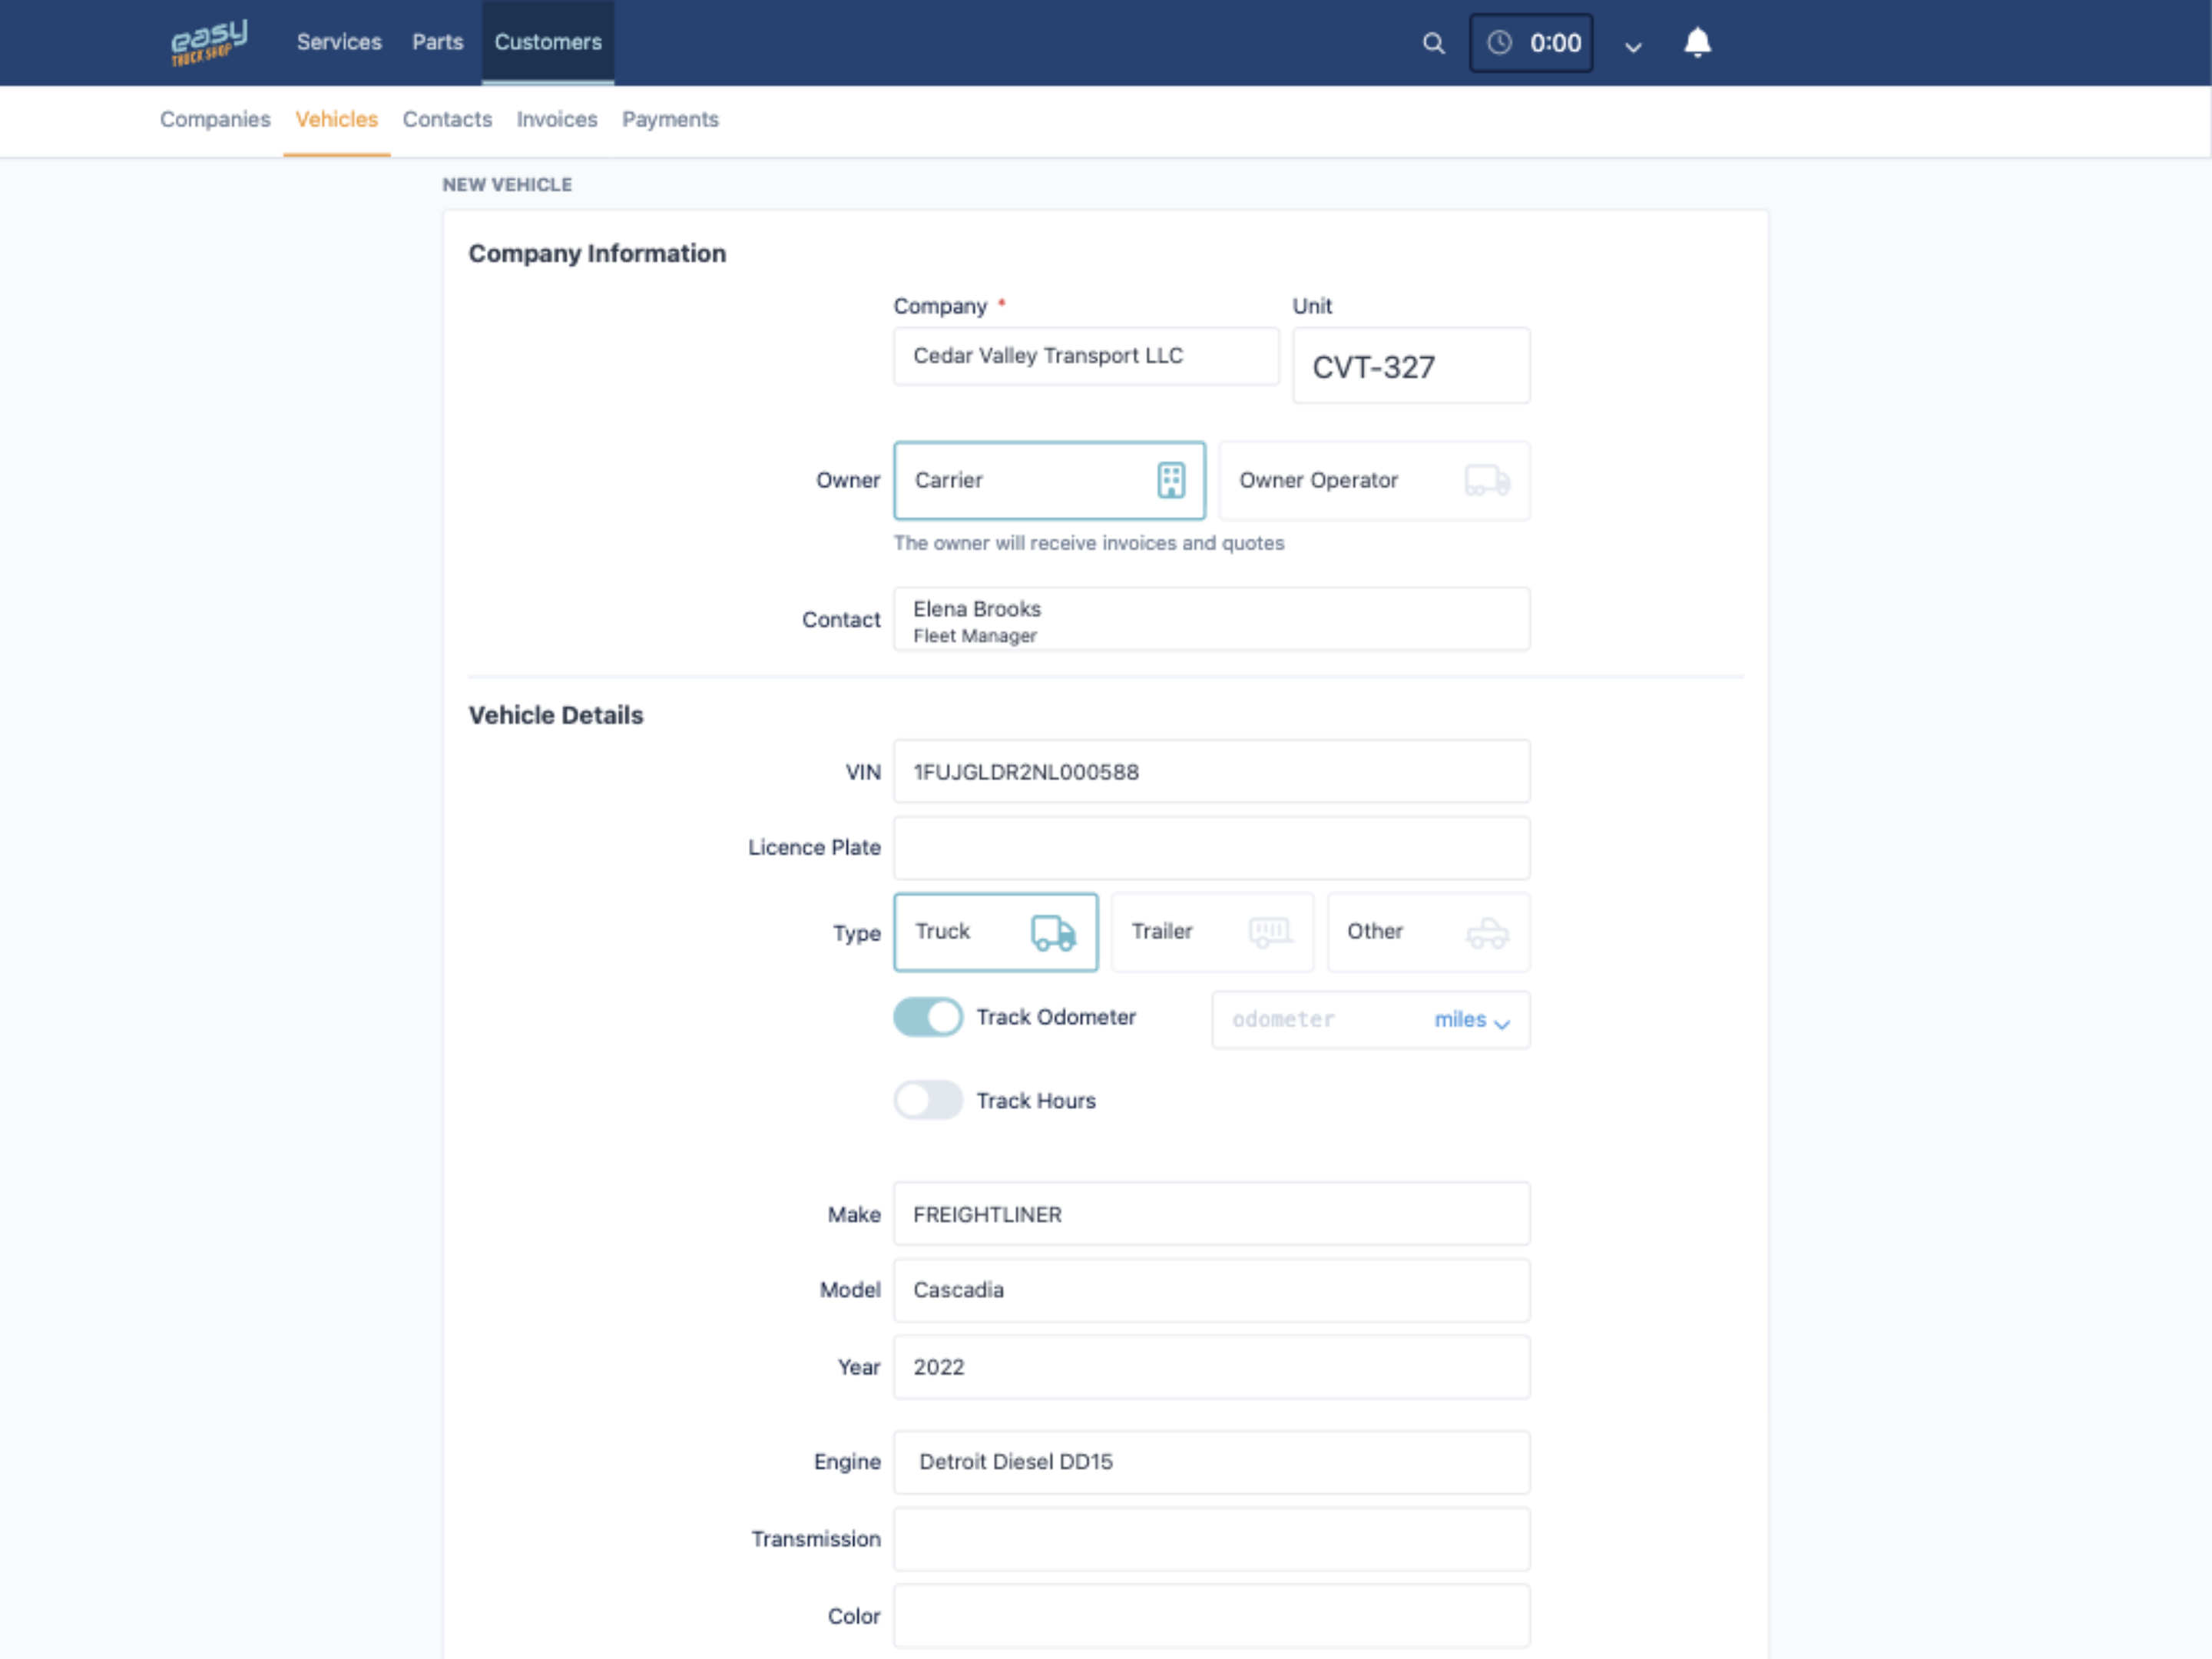Edit the Year field 2022
2212x1659 pixels.
(x=1211, y=1367)
